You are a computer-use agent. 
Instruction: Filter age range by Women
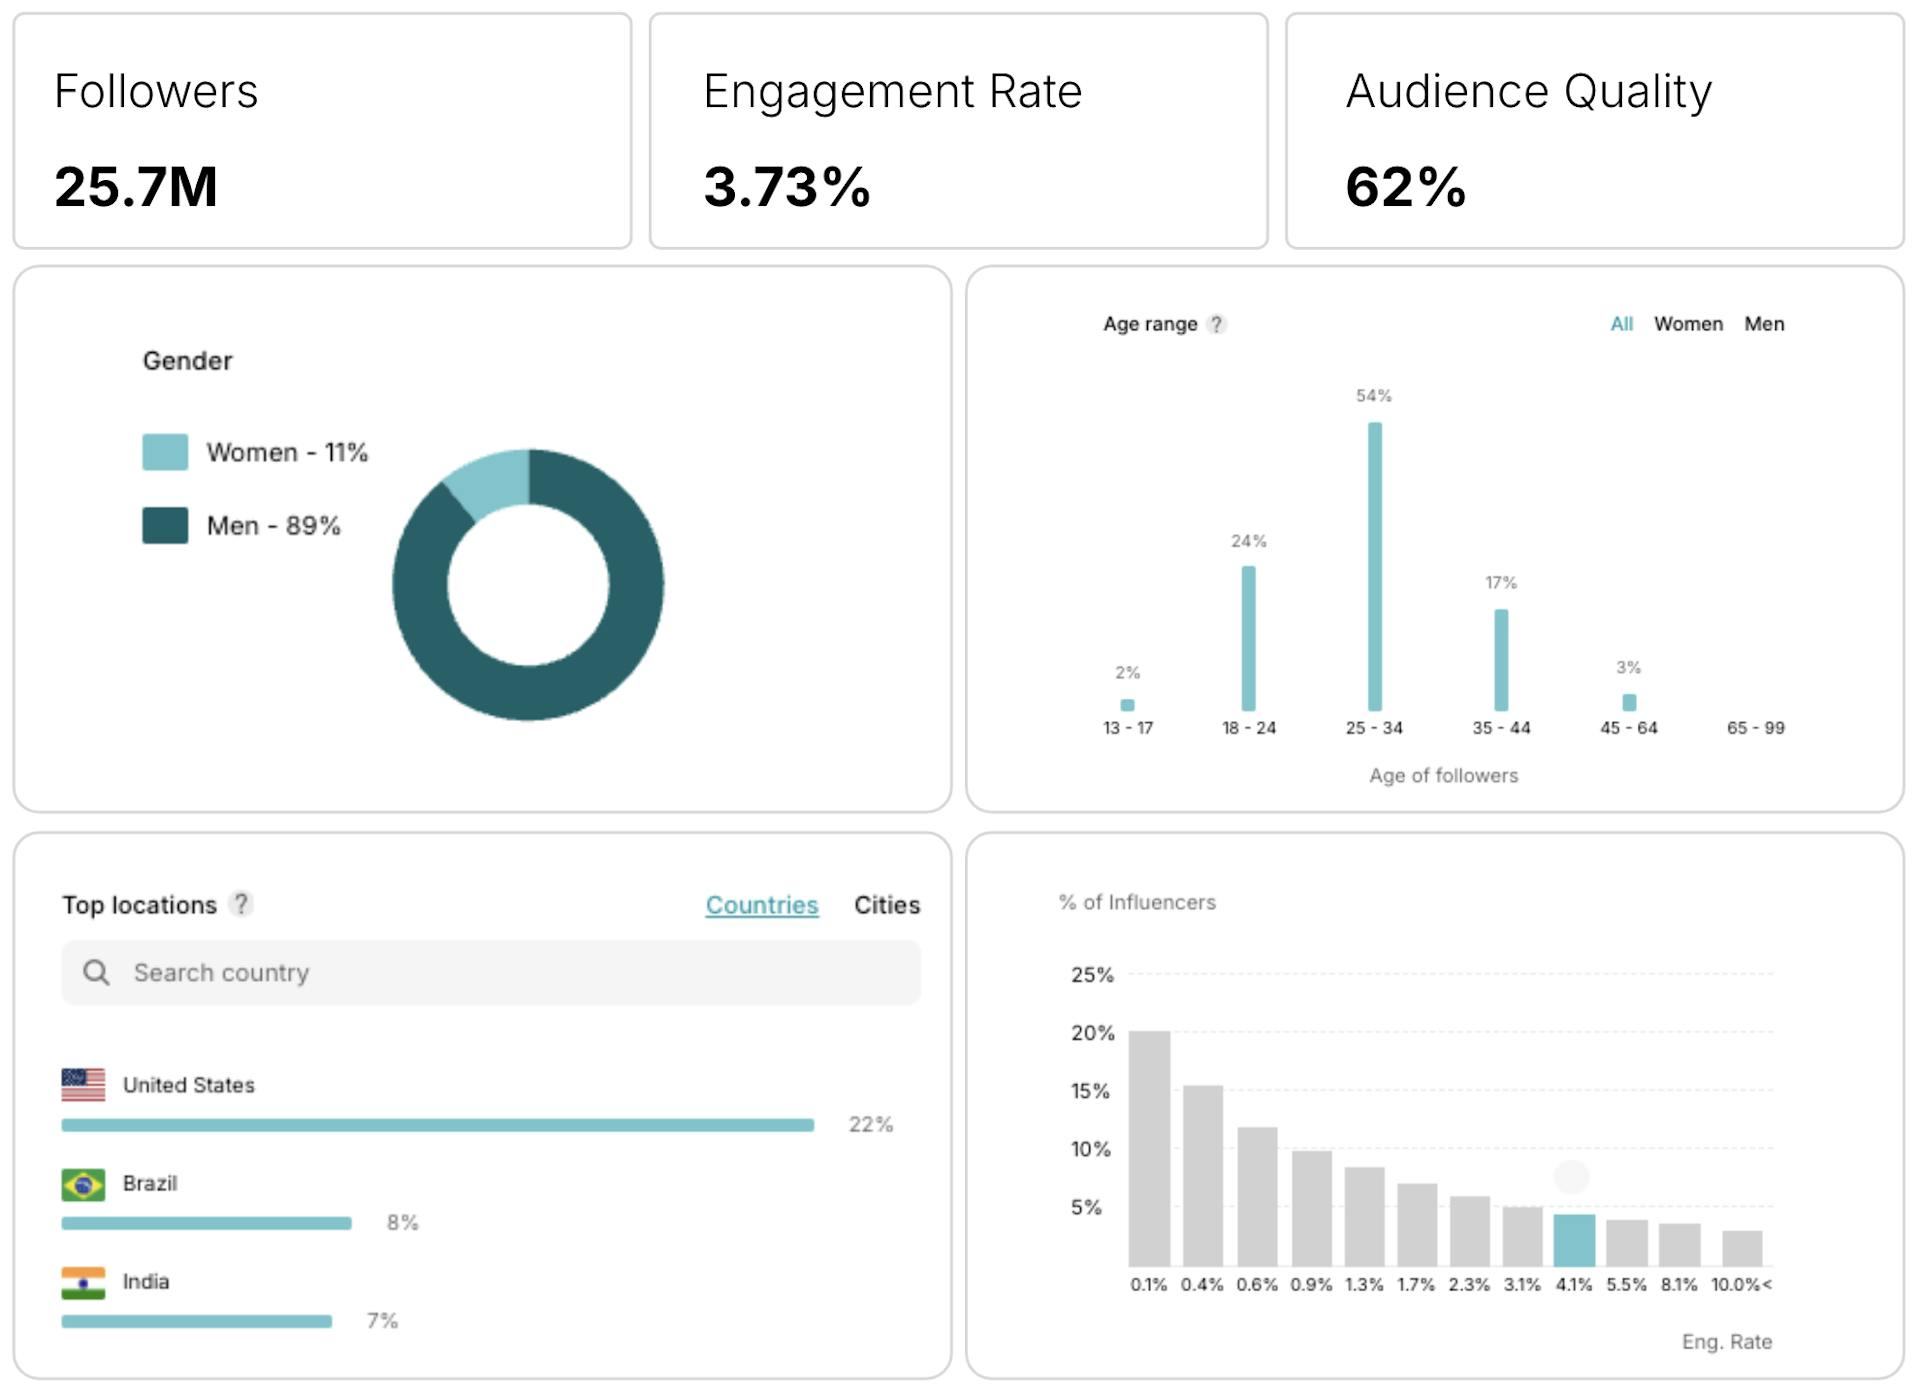pos(1688,324)
